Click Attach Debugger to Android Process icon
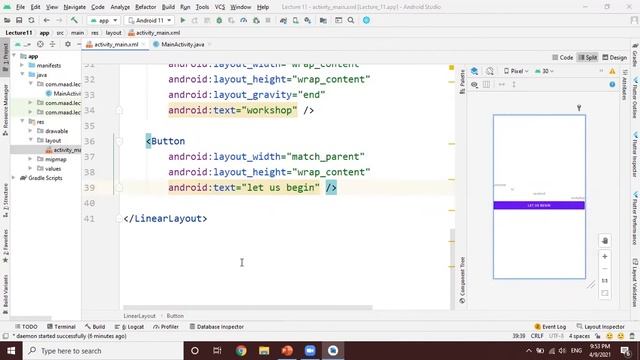640x360 pixels. (x=256, y=20)
